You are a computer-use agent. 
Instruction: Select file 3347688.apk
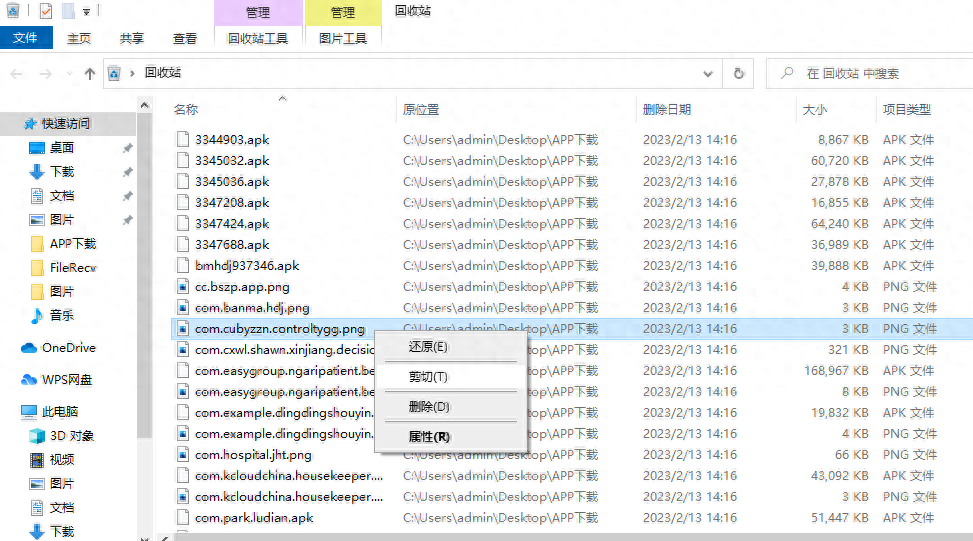[x=232, y=245]
